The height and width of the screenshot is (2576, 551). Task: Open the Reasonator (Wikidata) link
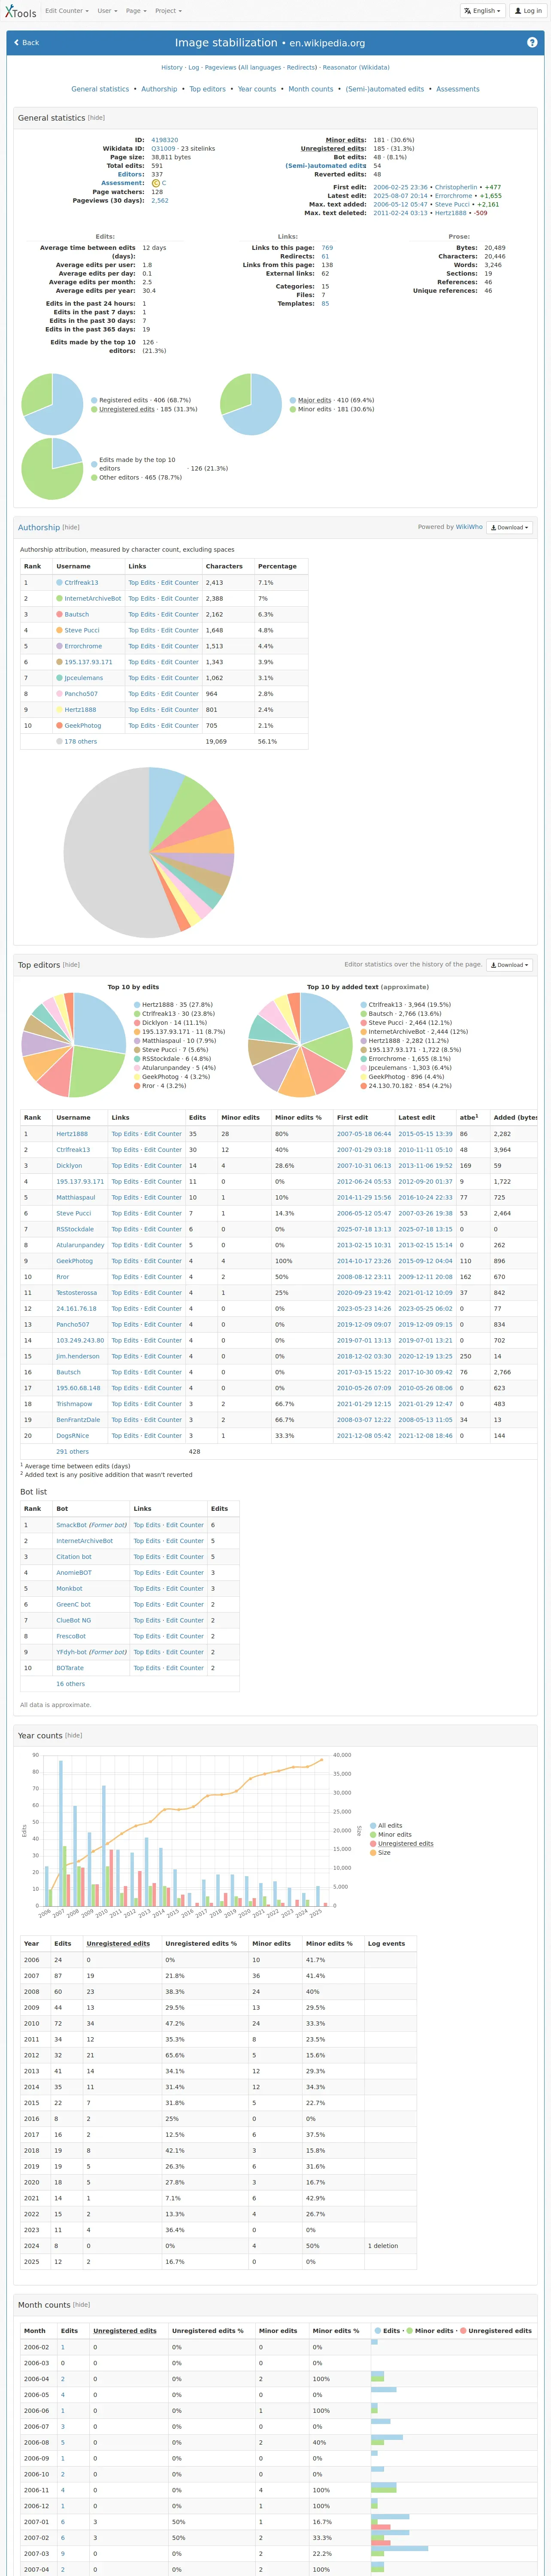(x=356, y=68)
